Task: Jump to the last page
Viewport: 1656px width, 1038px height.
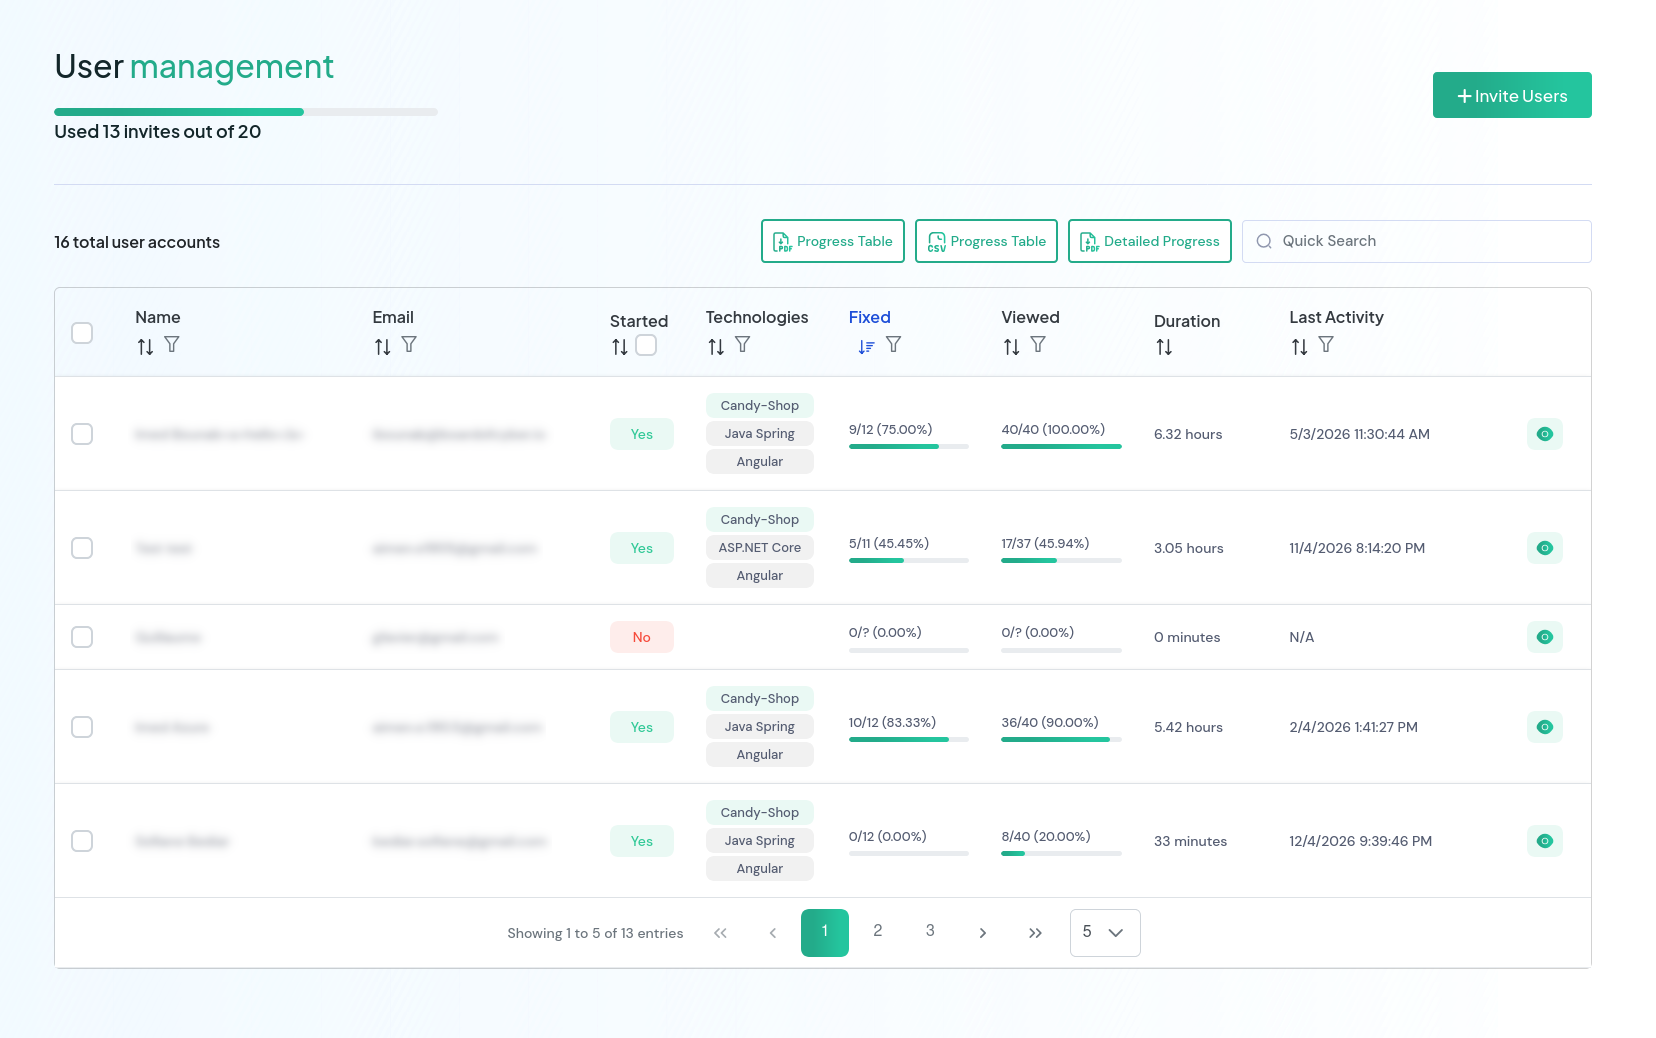Action: click(1035, 933)
